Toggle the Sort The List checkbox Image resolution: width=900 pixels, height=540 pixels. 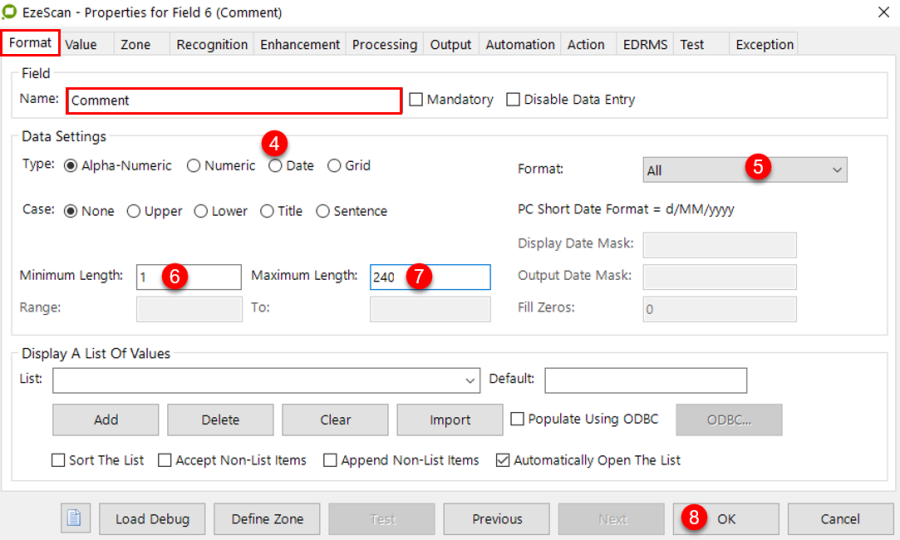tap(59, 461)
